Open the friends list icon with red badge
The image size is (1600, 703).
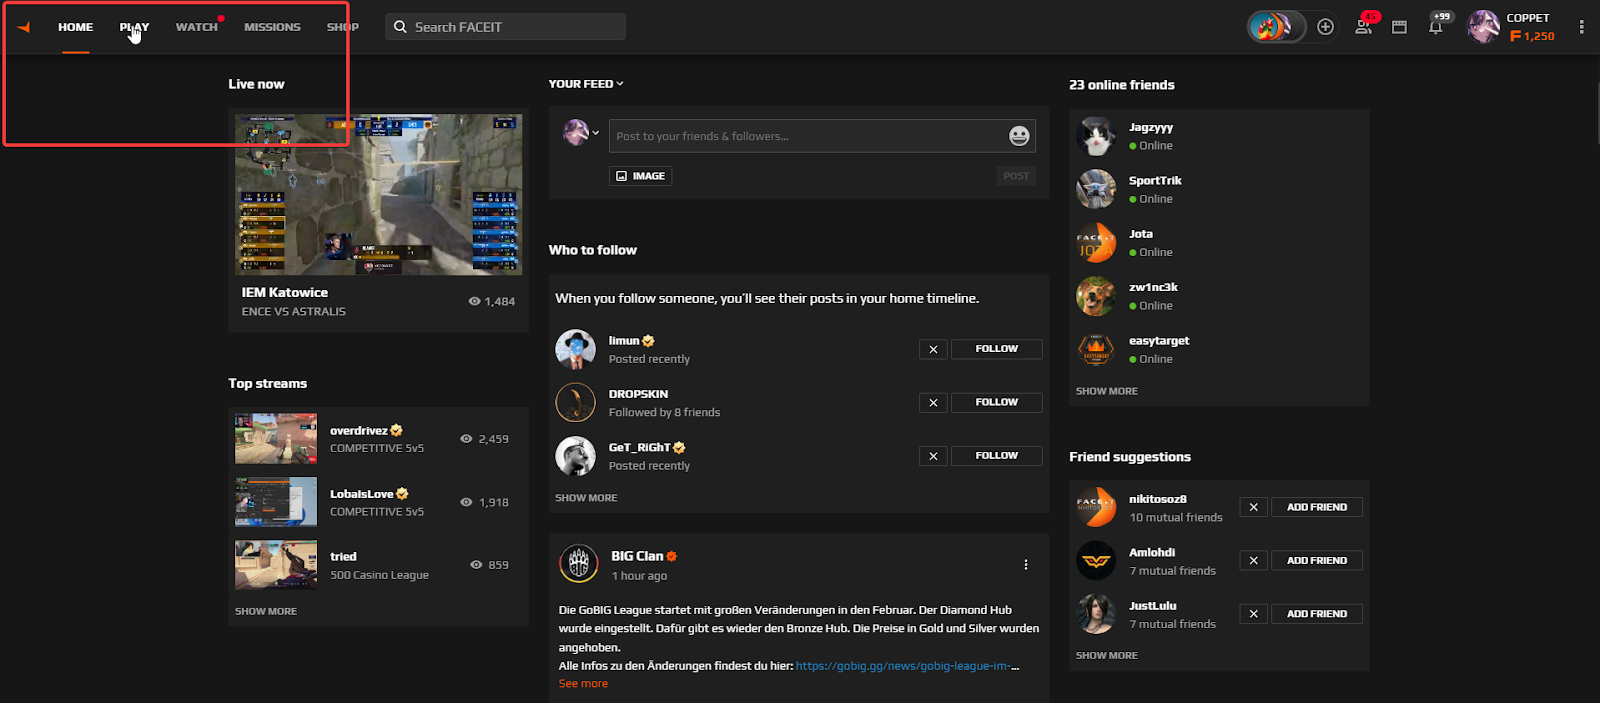(x=1364, y=27)
